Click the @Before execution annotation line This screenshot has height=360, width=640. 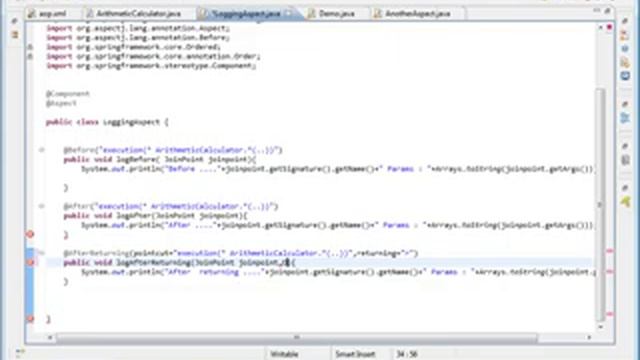pos(173,150)
